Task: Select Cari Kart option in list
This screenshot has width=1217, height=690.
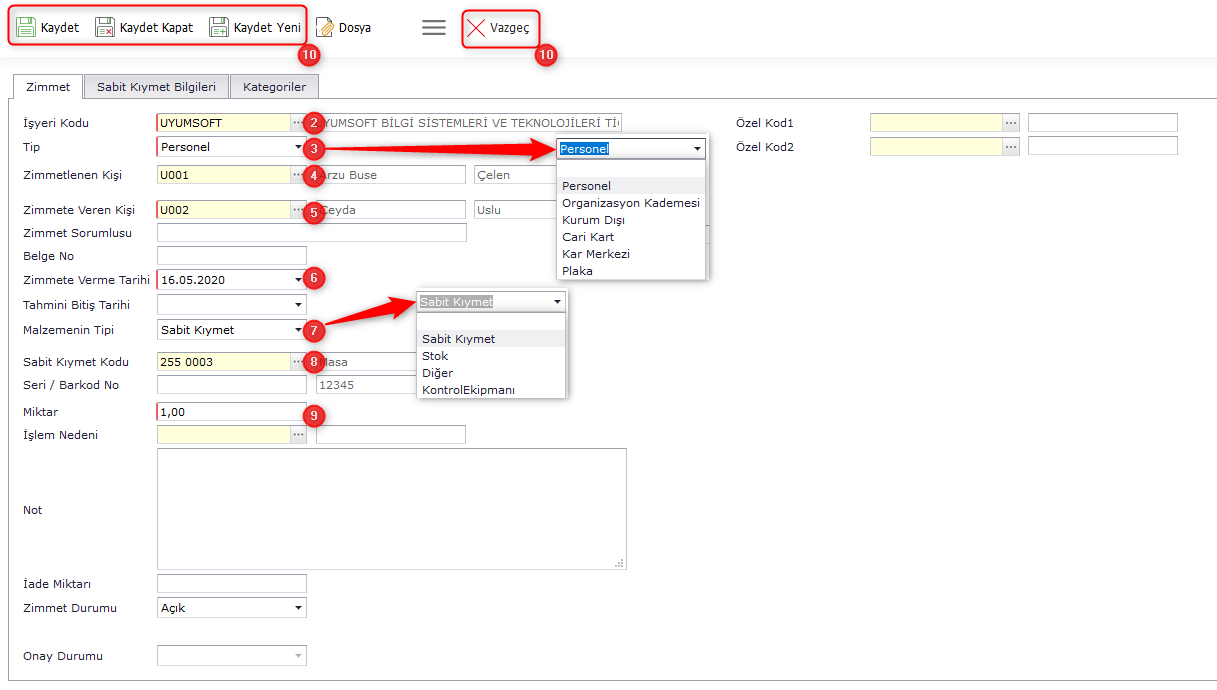Action: click(588, 237)
